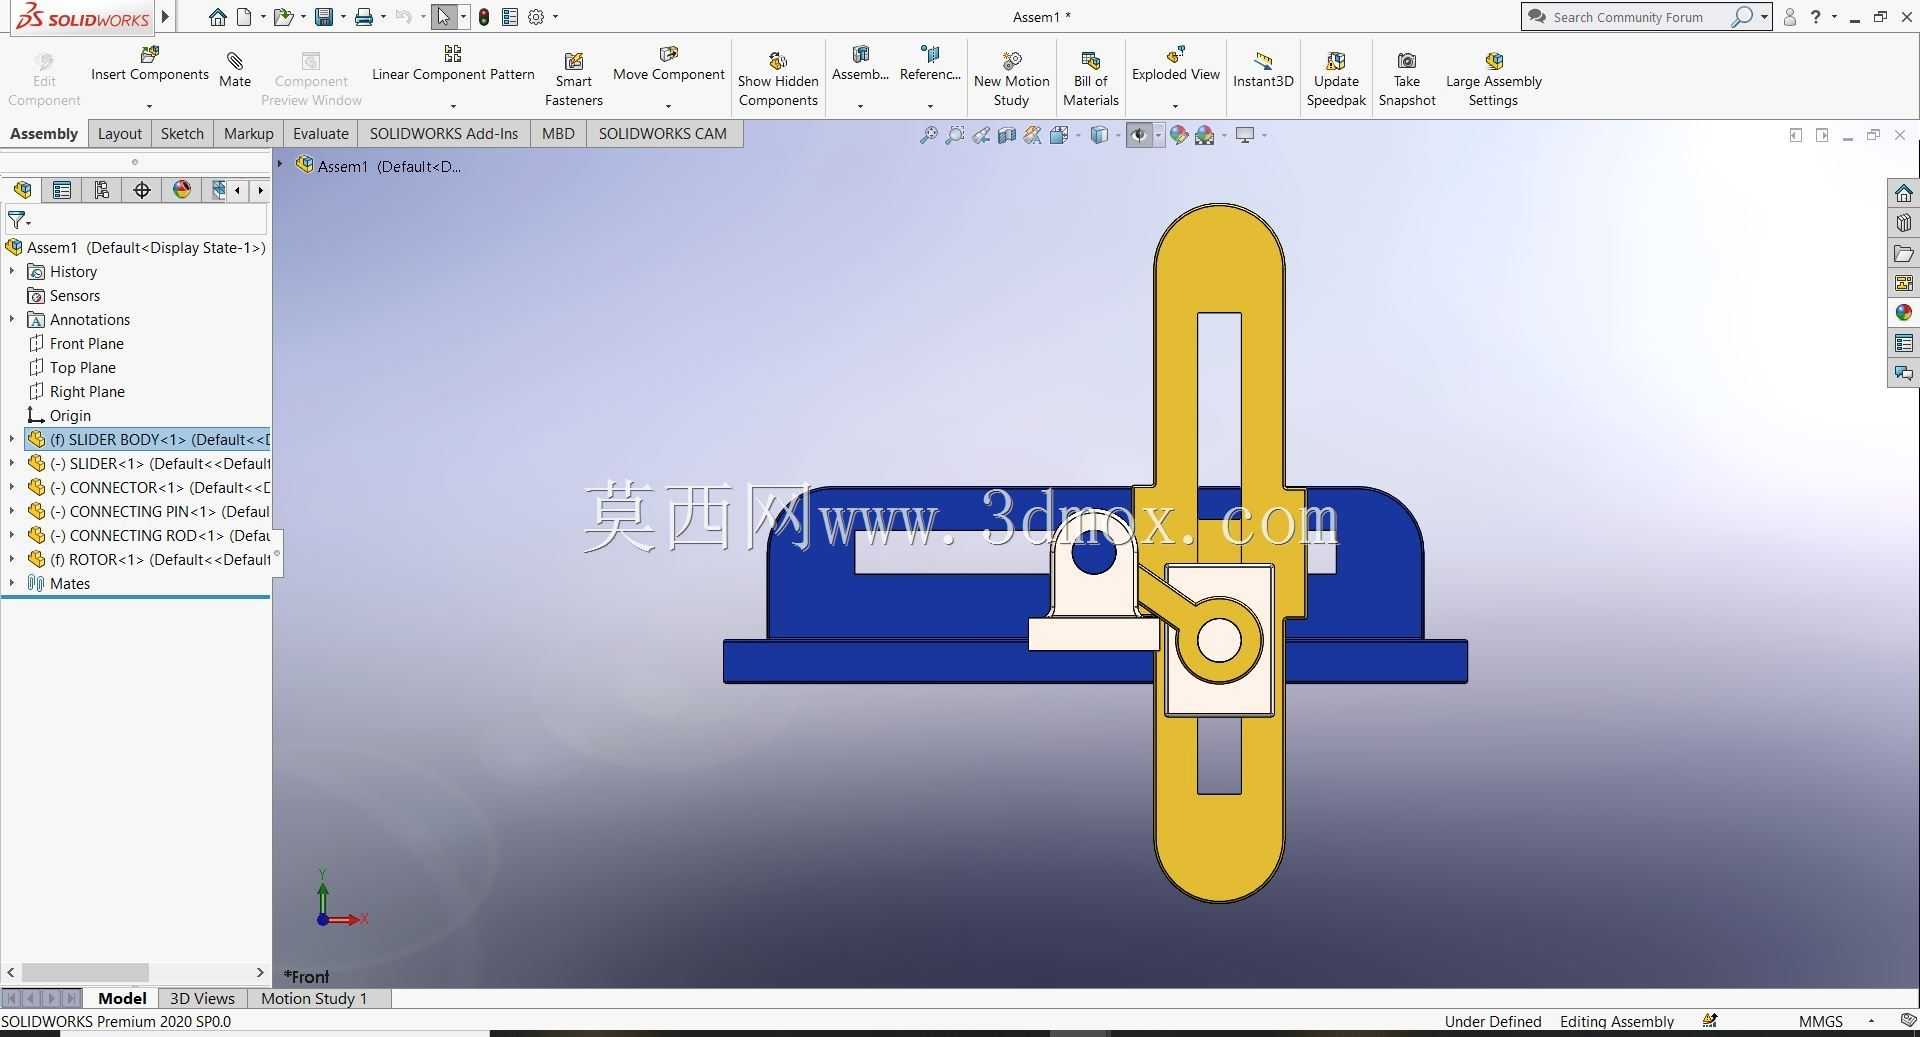Select CONNECTING ROD<1> component
Image resolution: width=1920 pixels, height=1037 pixels.
tap(148, 535)
